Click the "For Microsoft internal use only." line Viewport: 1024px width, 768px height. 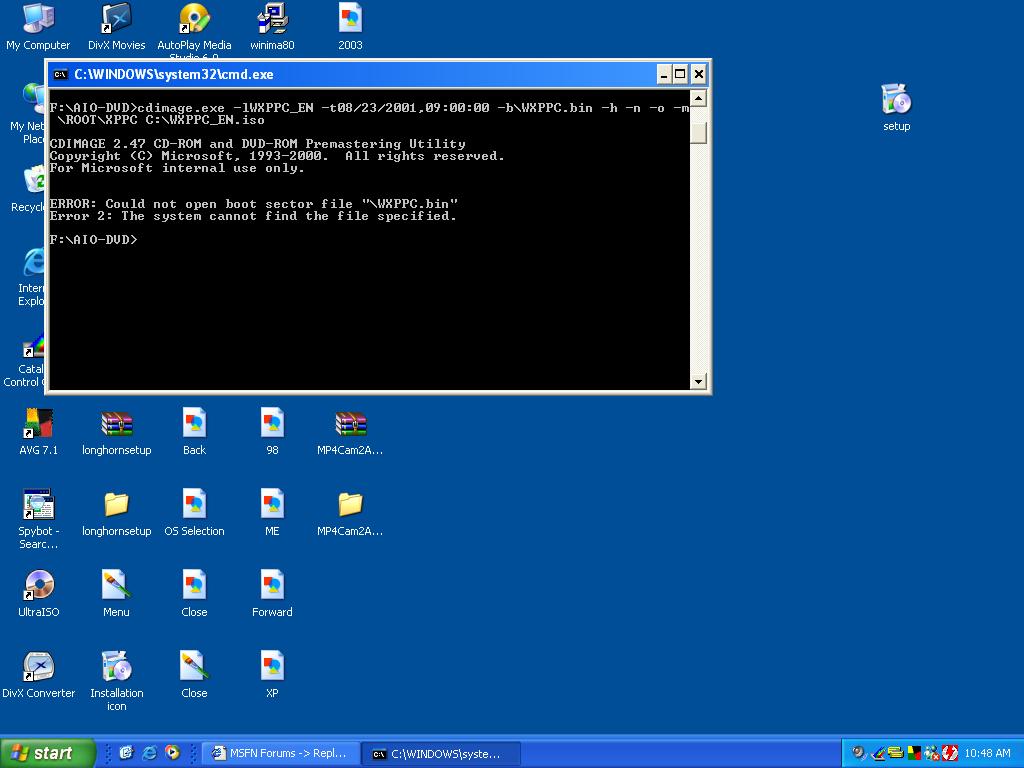pyautogui.click(x=177, y=168)
